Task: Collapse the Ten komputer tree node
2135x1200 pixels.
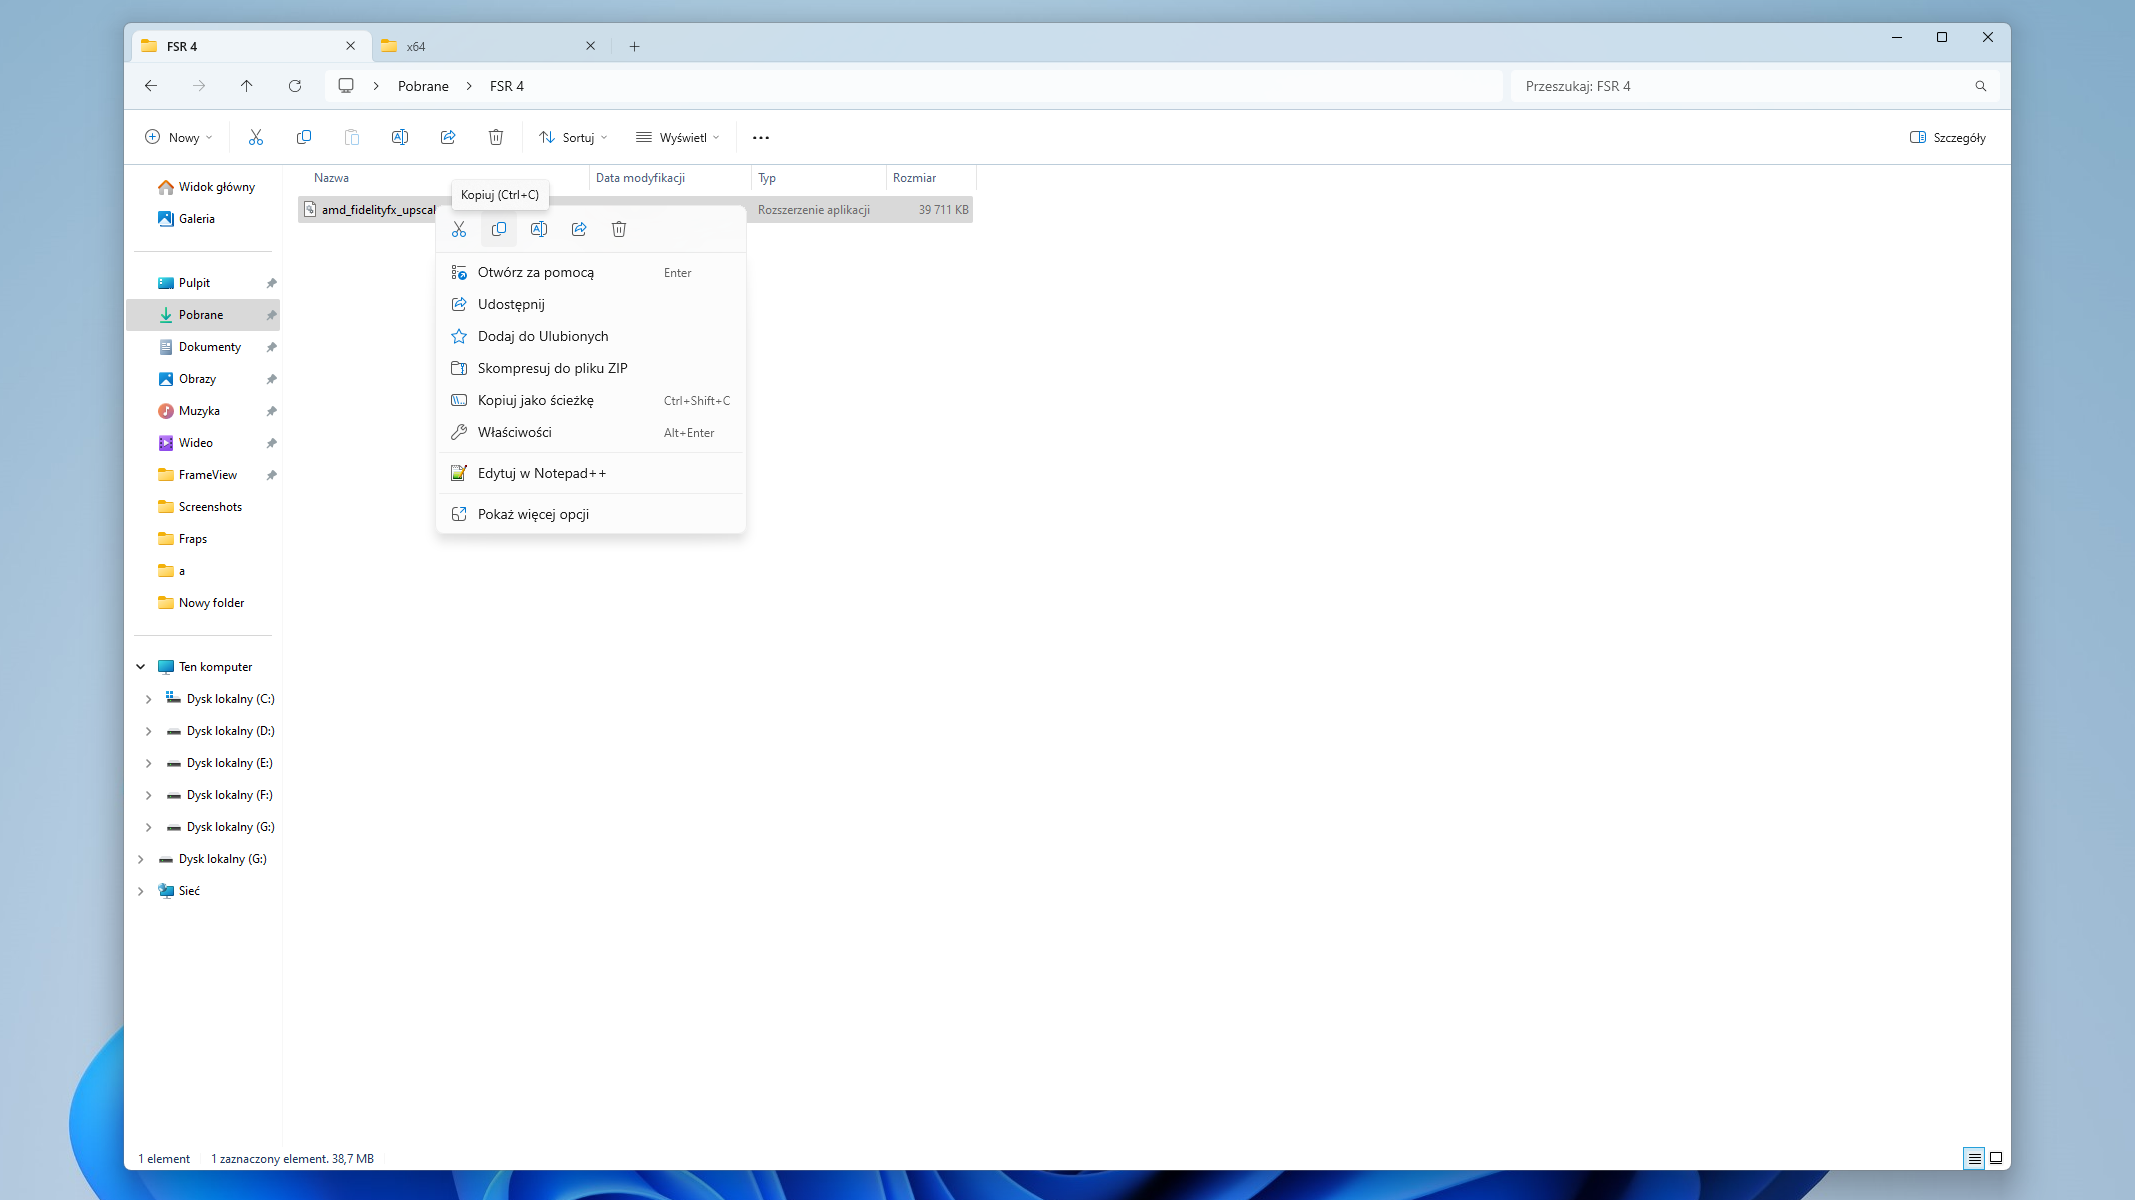Action: [141, 667]
